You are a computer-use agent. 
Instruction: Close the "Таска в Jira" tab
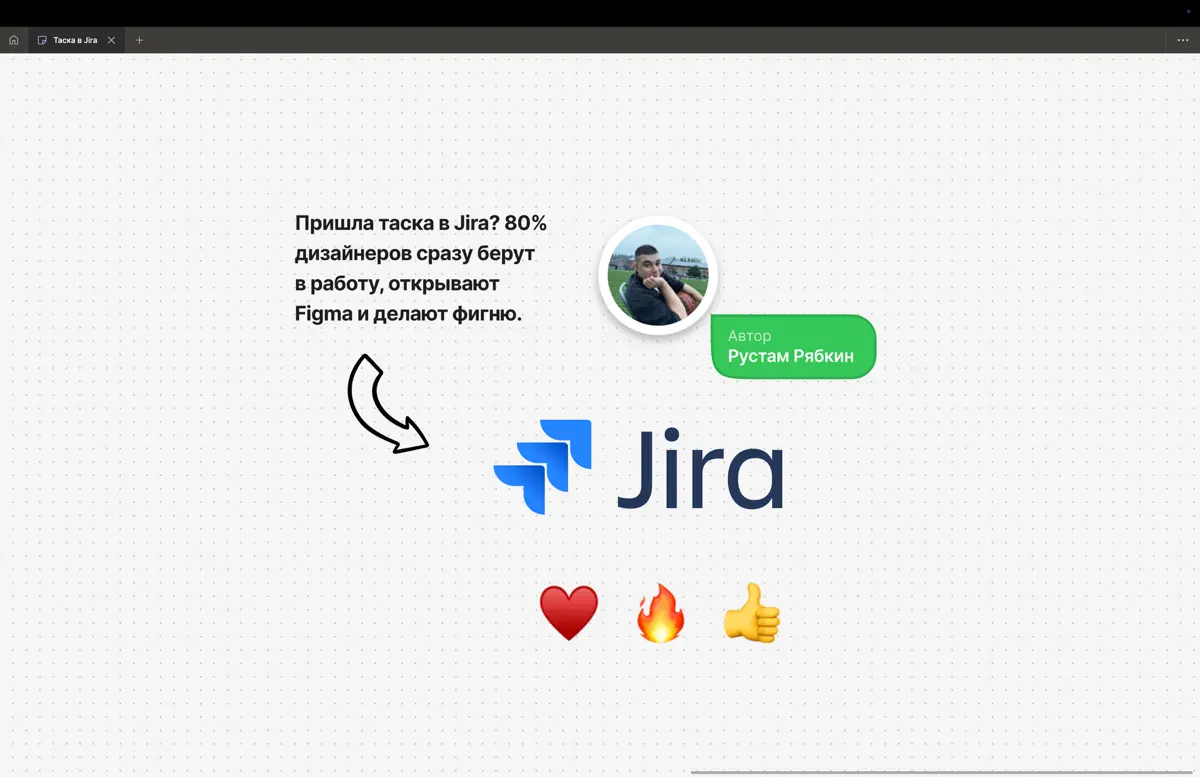click(x=112, y=40)
